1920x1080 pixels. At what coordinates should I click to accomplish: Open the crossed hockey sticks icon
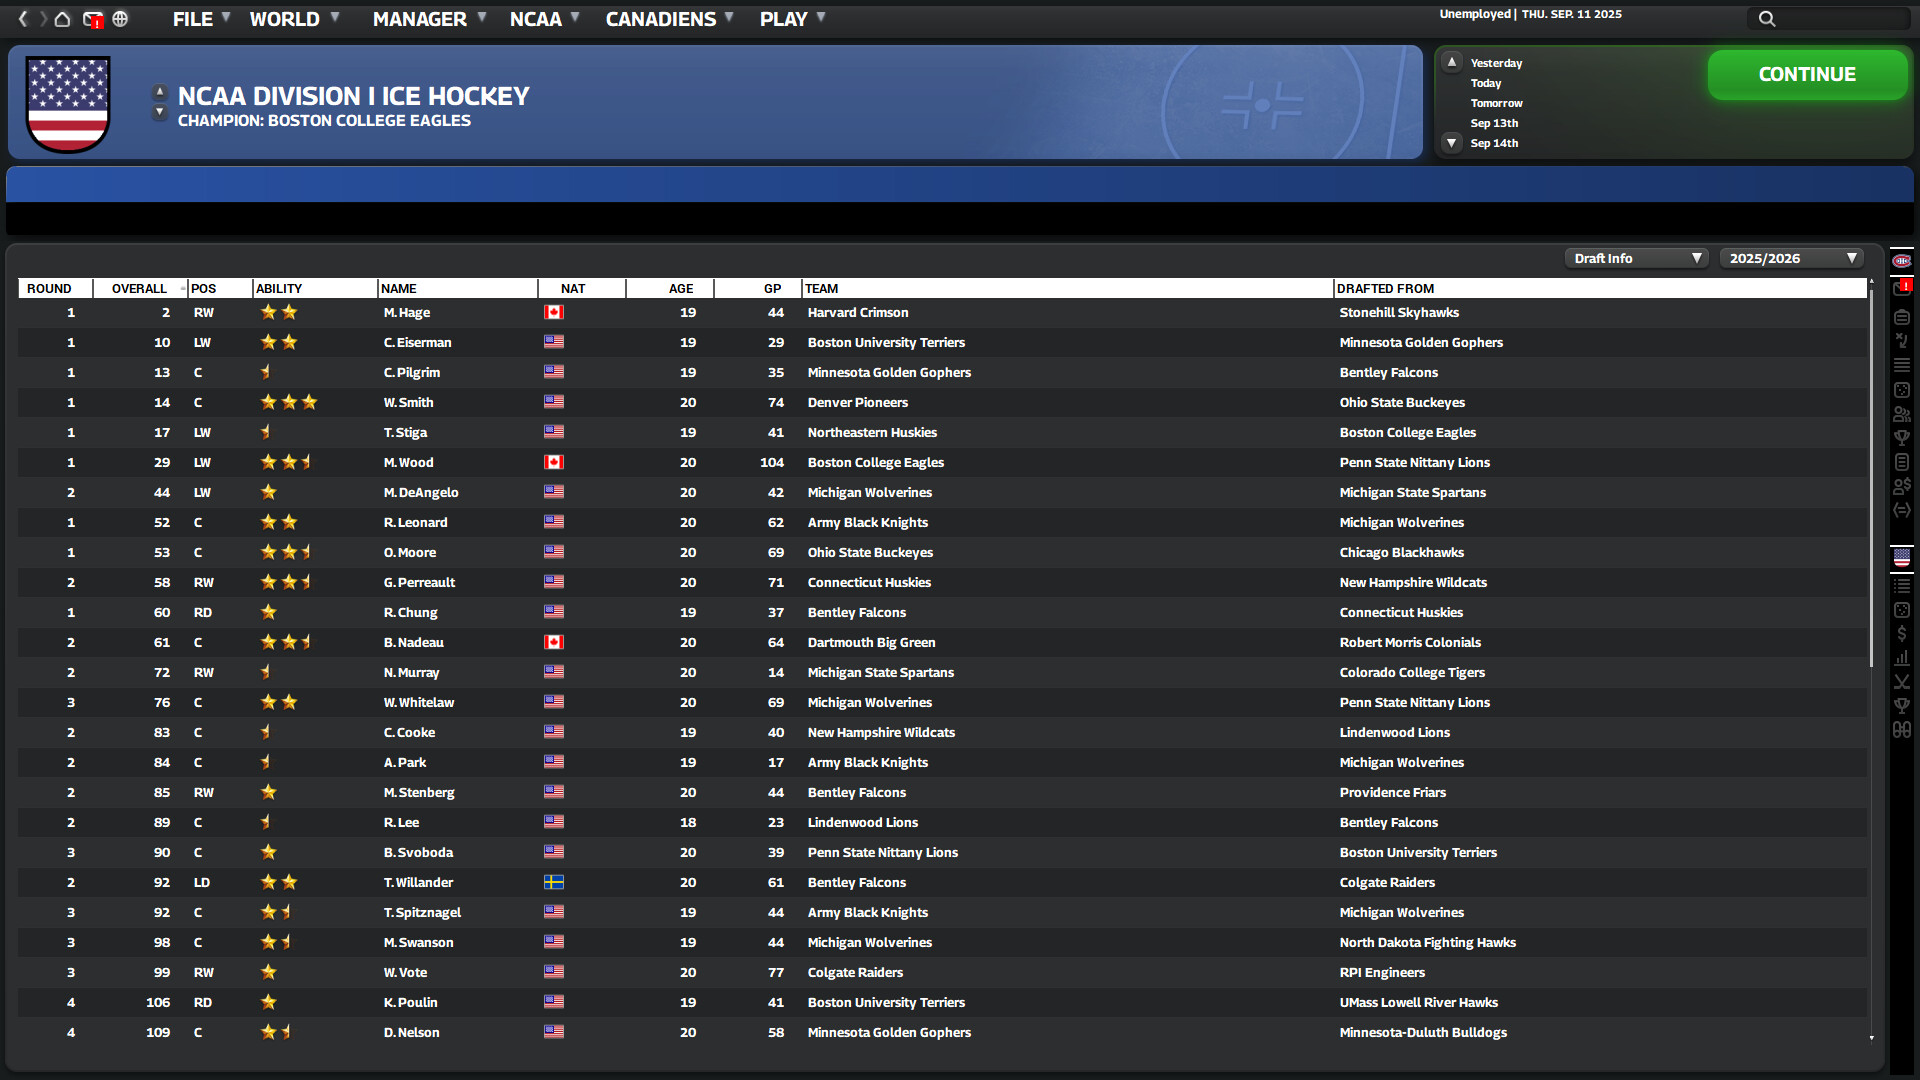click(1903, 682)
